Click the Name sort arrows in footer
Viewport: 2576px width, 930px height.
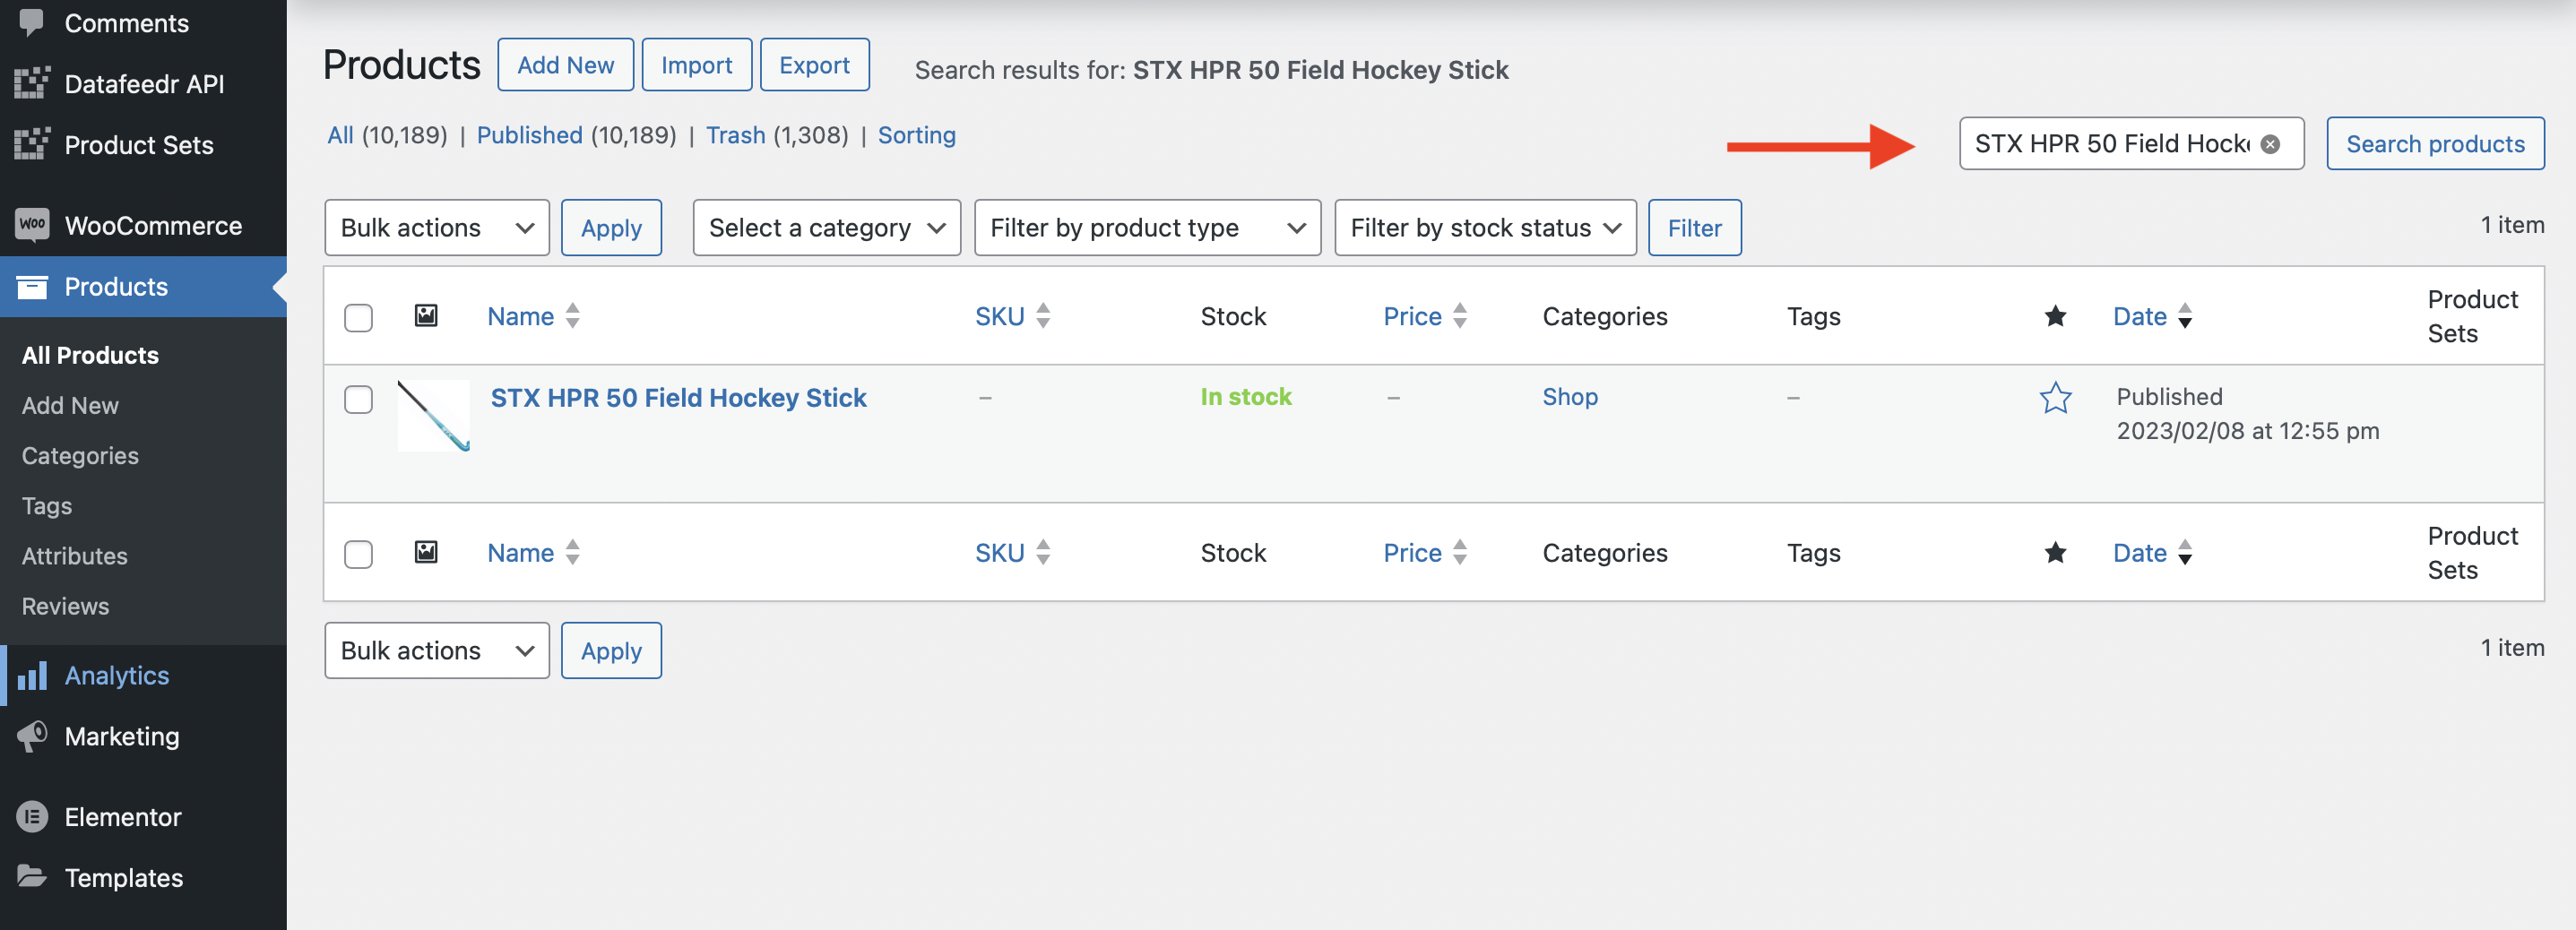(573, 552)
